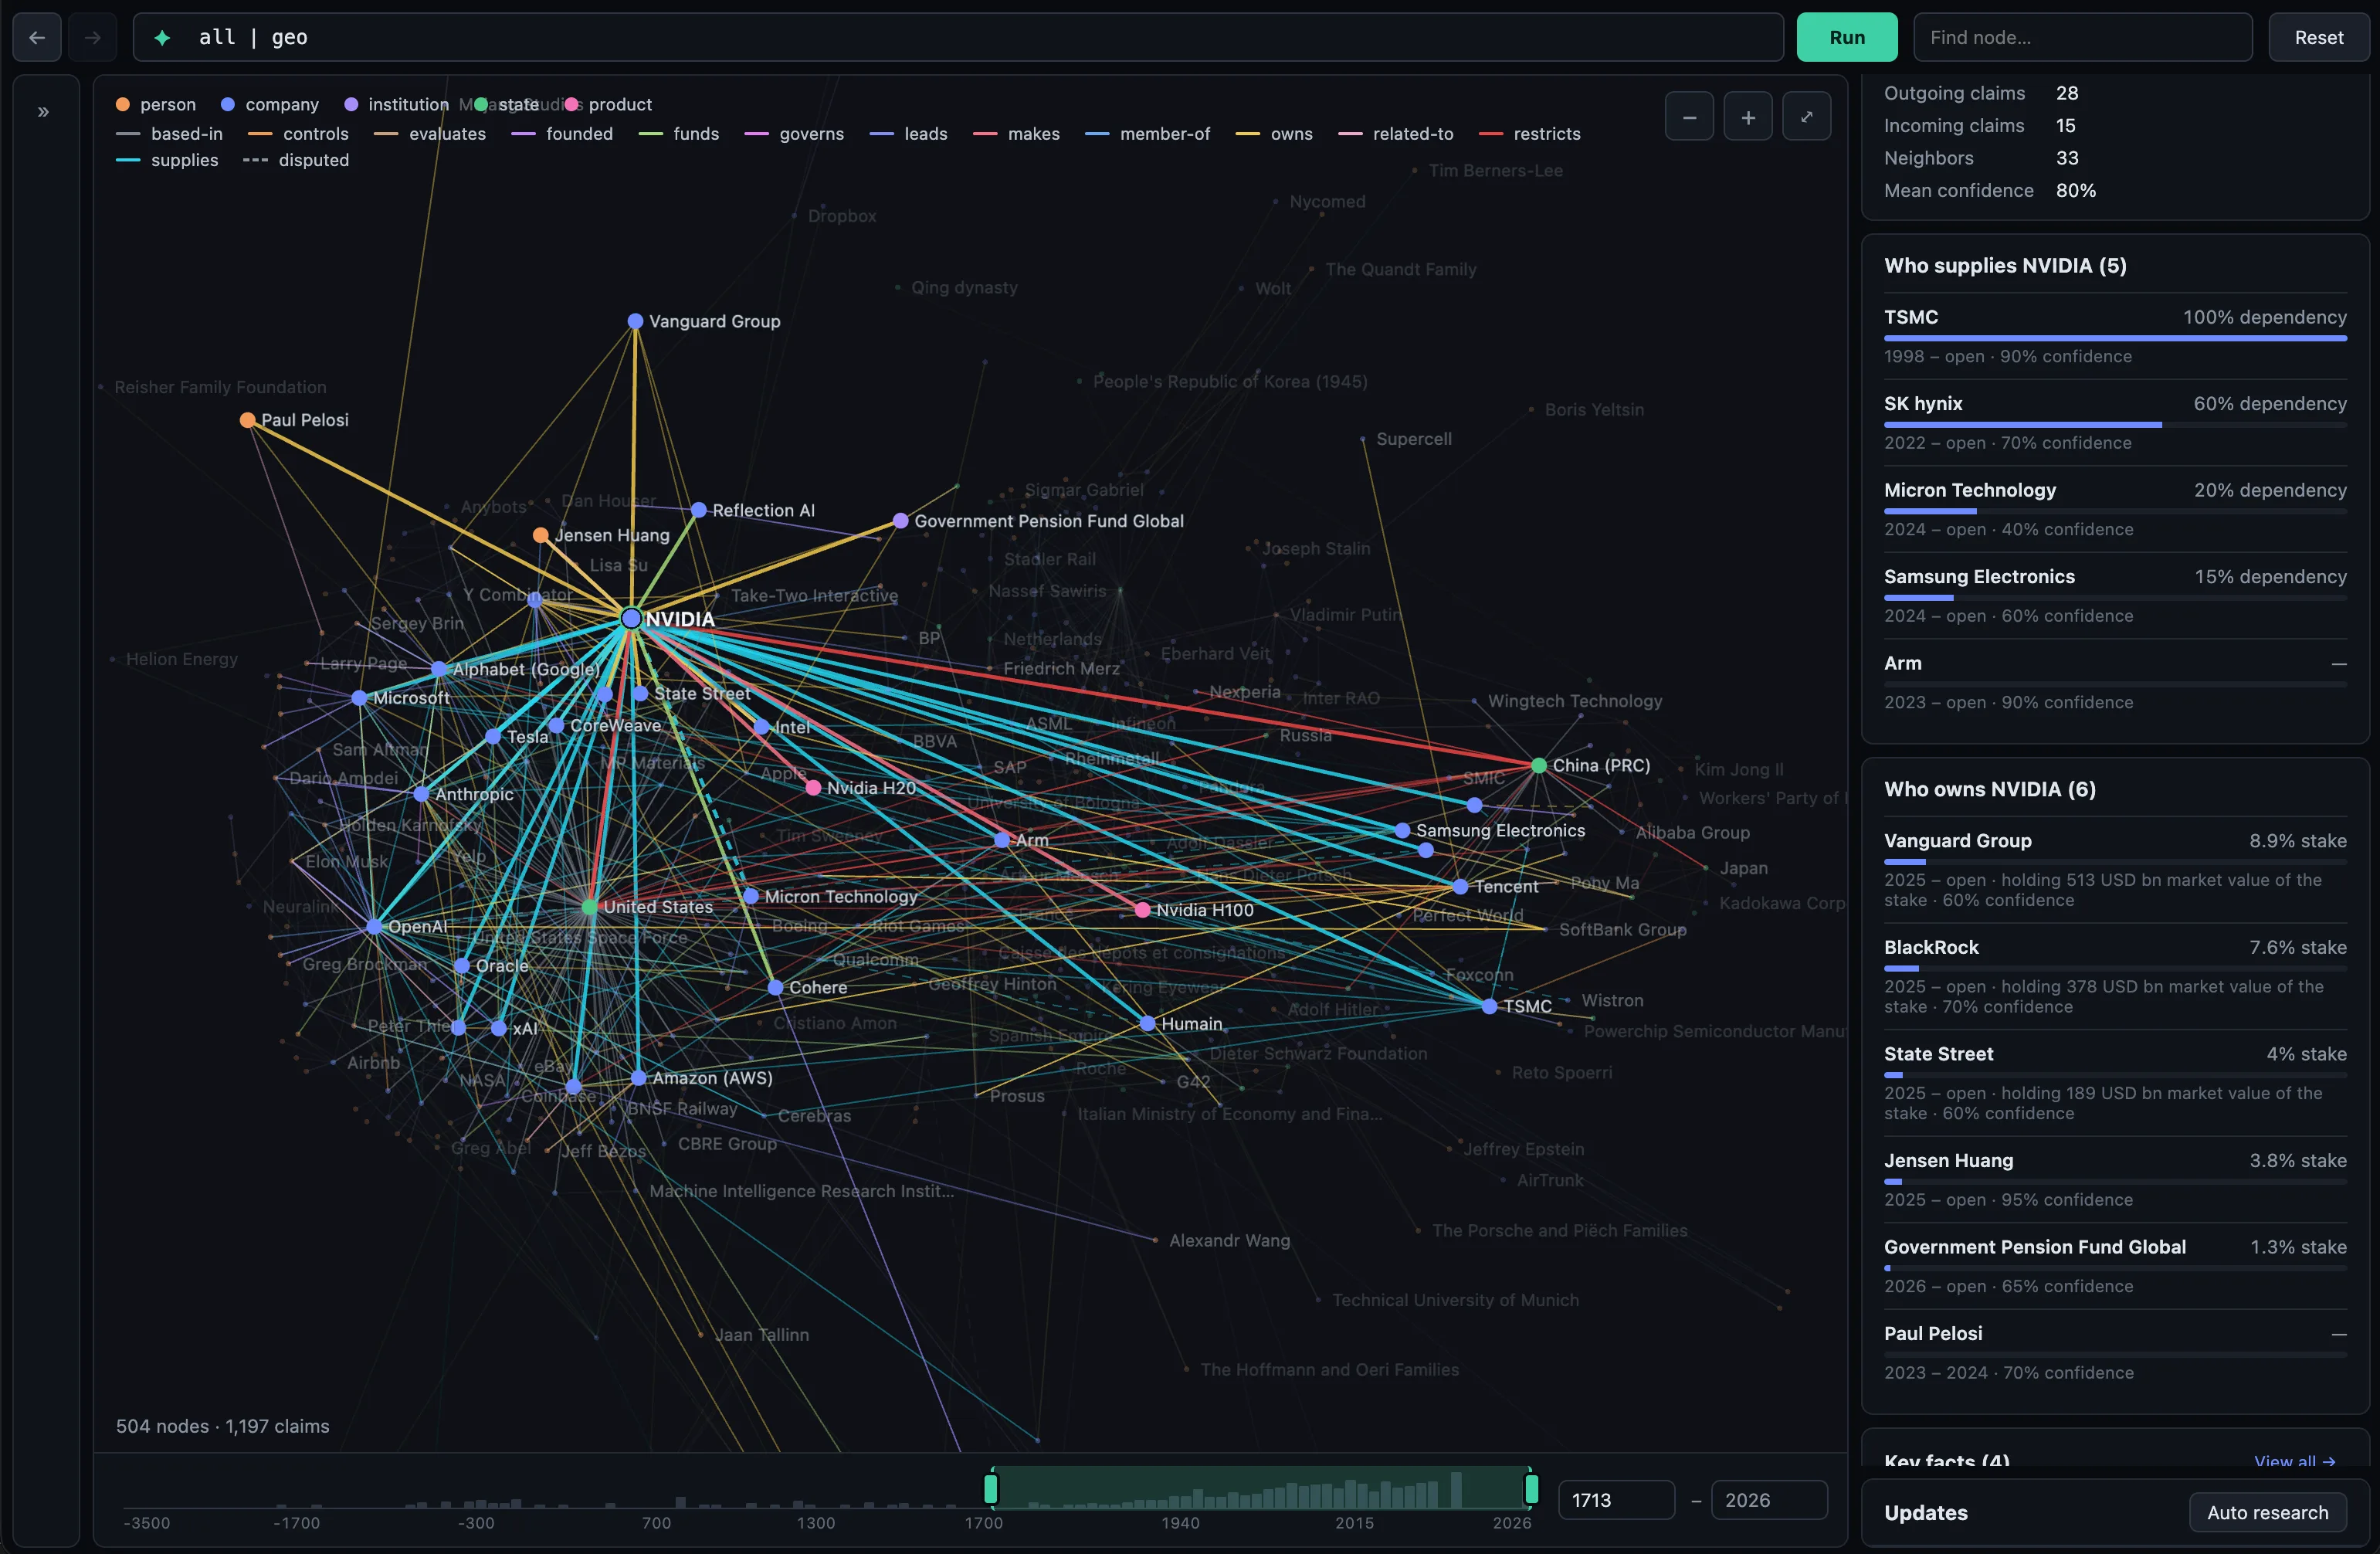This screenshot has width=2380, height=1554.
Task: Zoom out with the minus button
Action: 1689,117
